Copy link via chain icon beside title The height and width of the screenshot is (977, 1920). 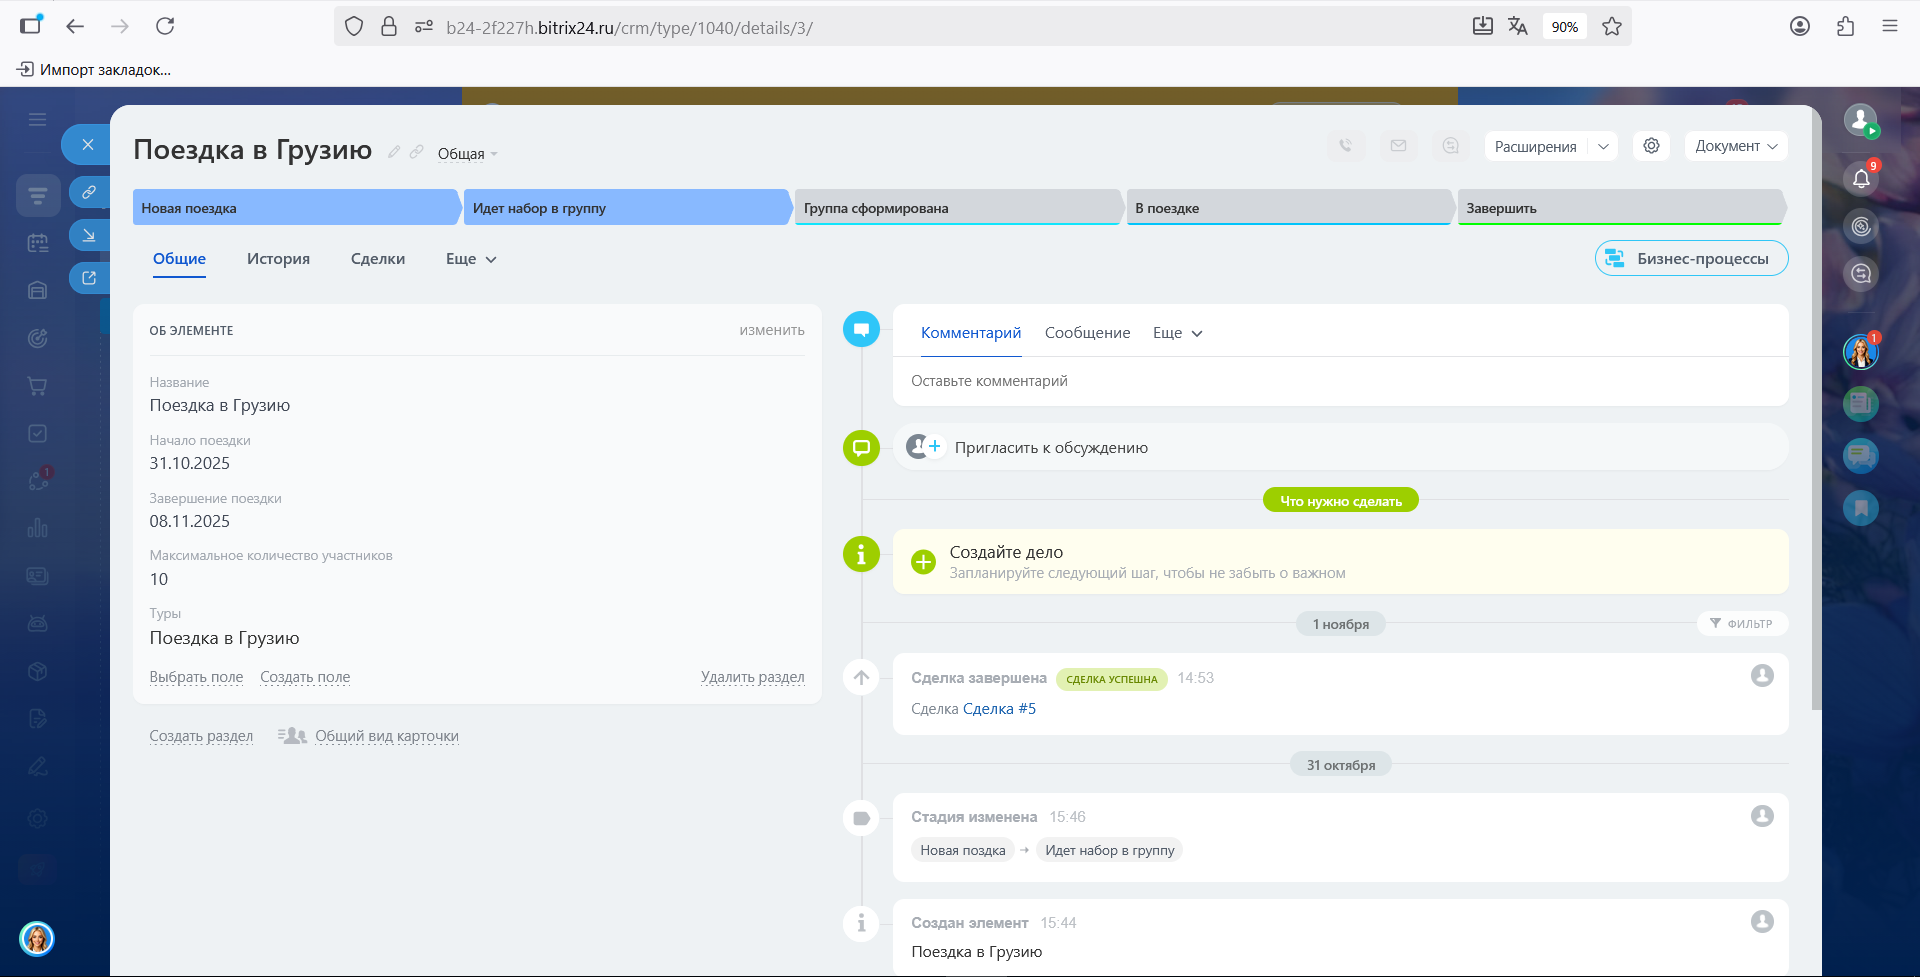pyautogui.click(x=416, y=152)
